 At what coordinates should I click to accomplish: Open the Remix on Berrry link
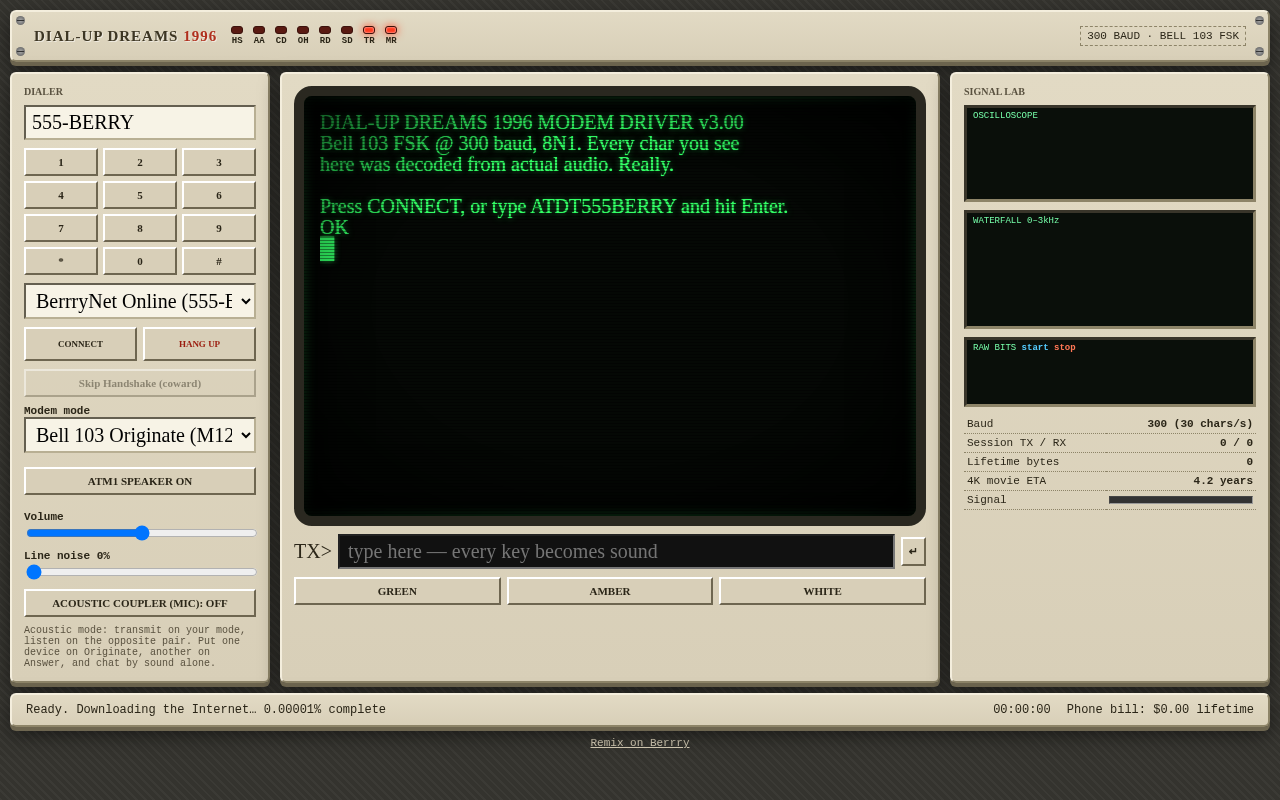tap(640, 743)
